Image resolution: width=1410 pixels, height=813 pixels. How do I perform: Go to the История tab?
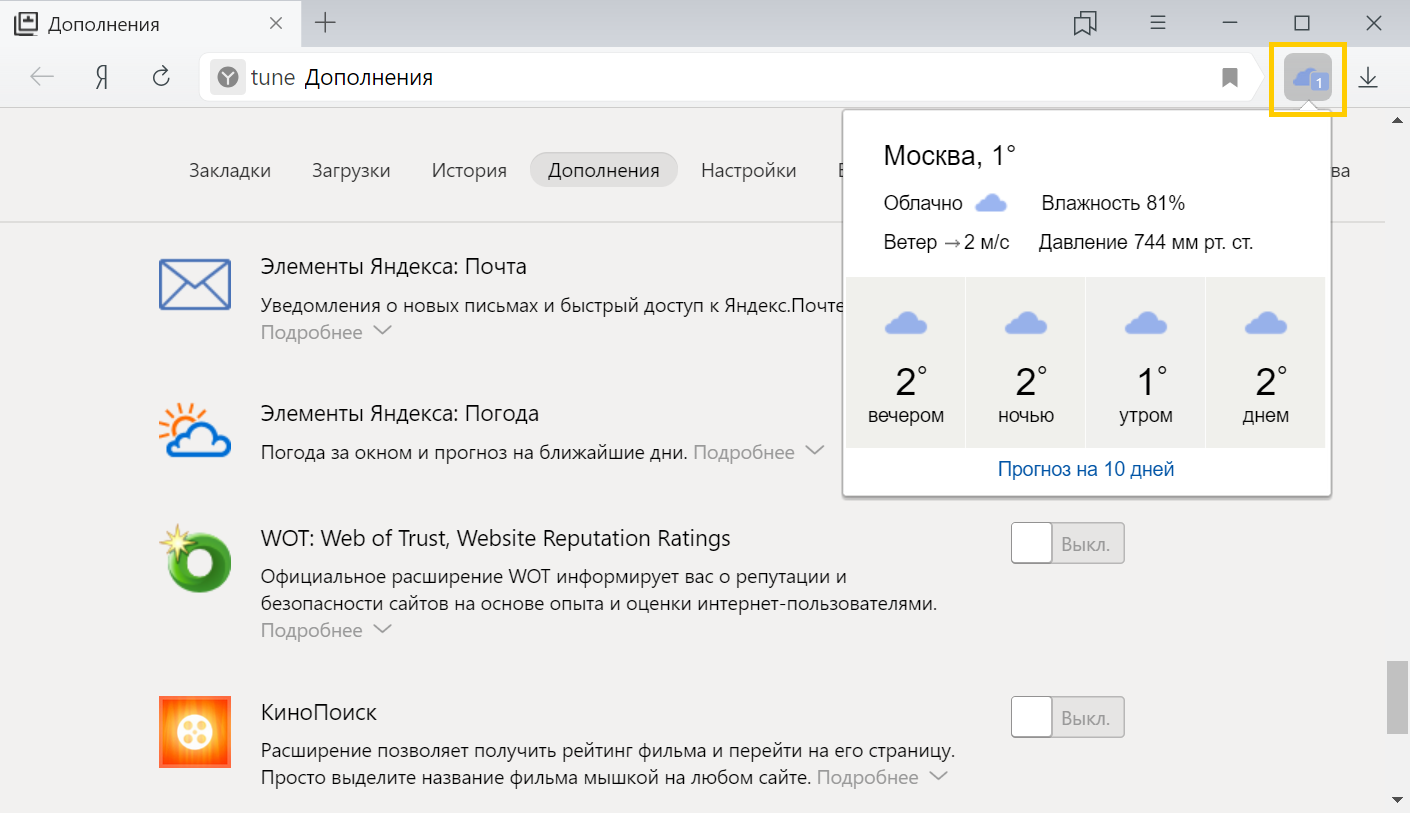point(469,170)
